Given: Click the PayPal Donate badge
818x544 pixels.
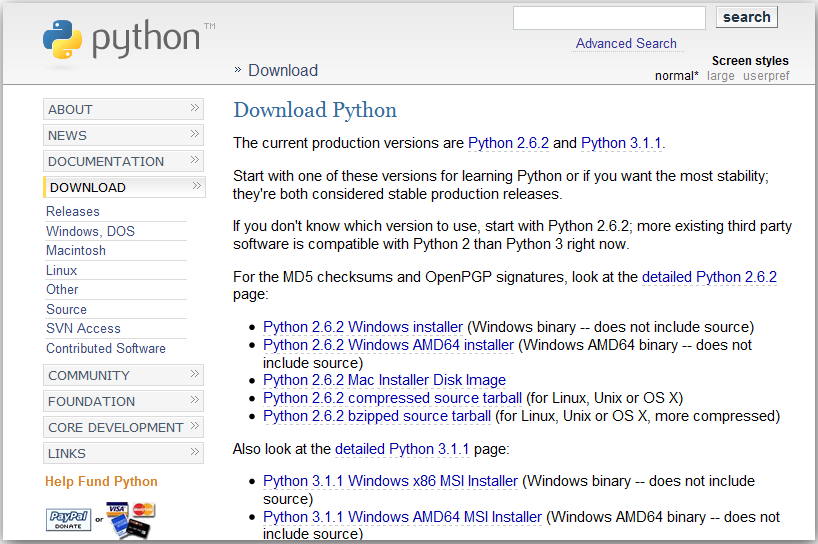Looking at the screenshot, I should click(x=68, y=519).
